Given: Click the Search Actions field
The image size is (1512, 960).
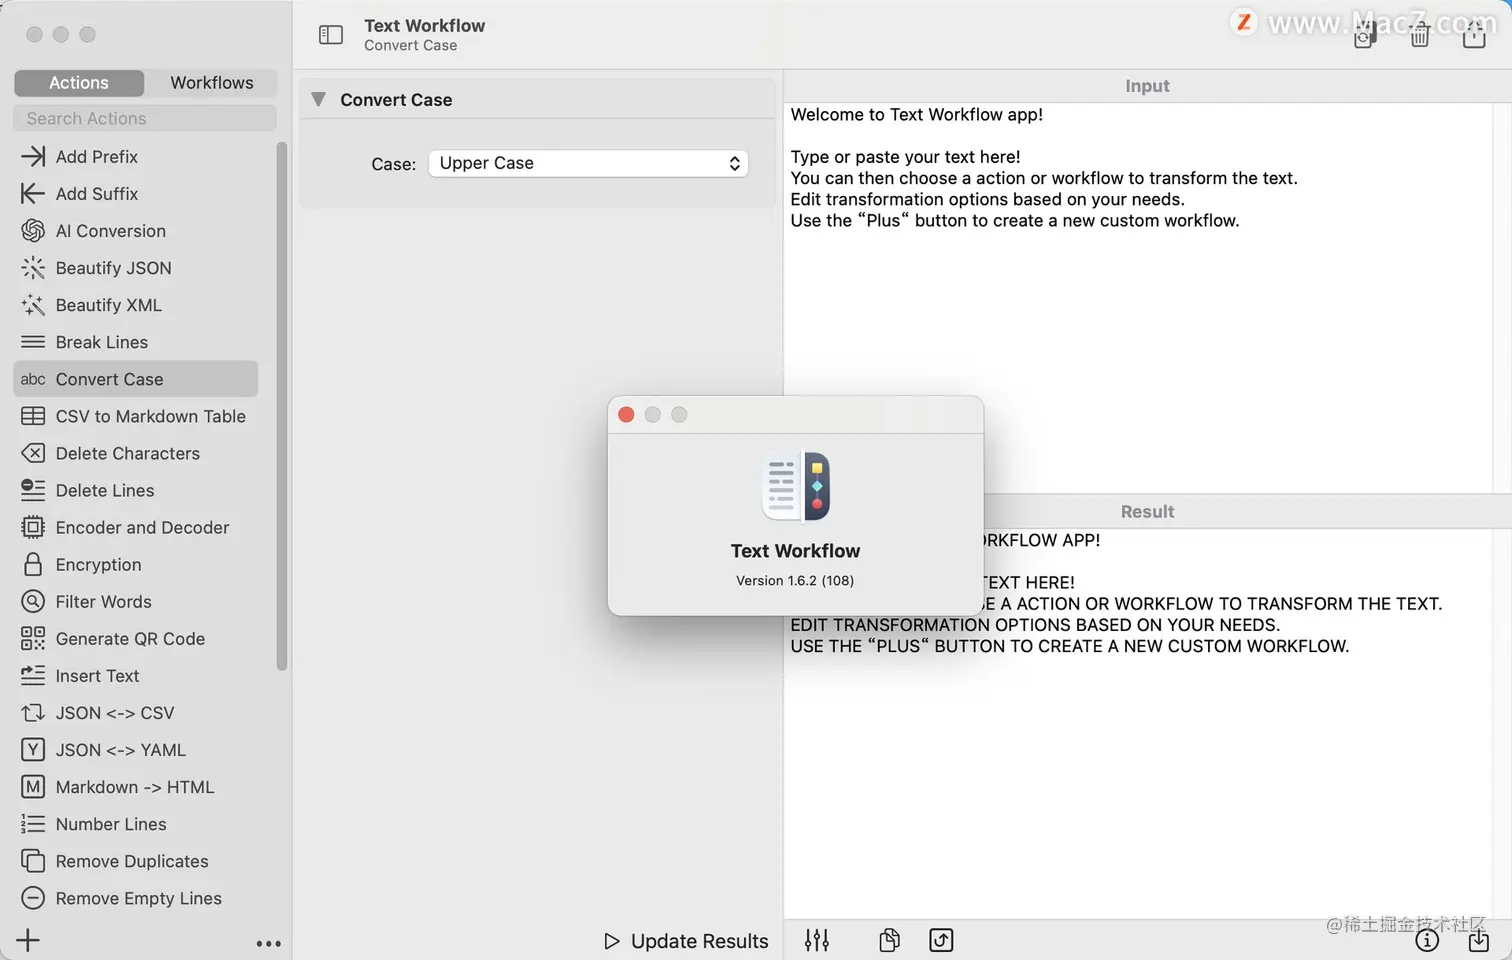Looking at the screenshot, I should 145,118.
